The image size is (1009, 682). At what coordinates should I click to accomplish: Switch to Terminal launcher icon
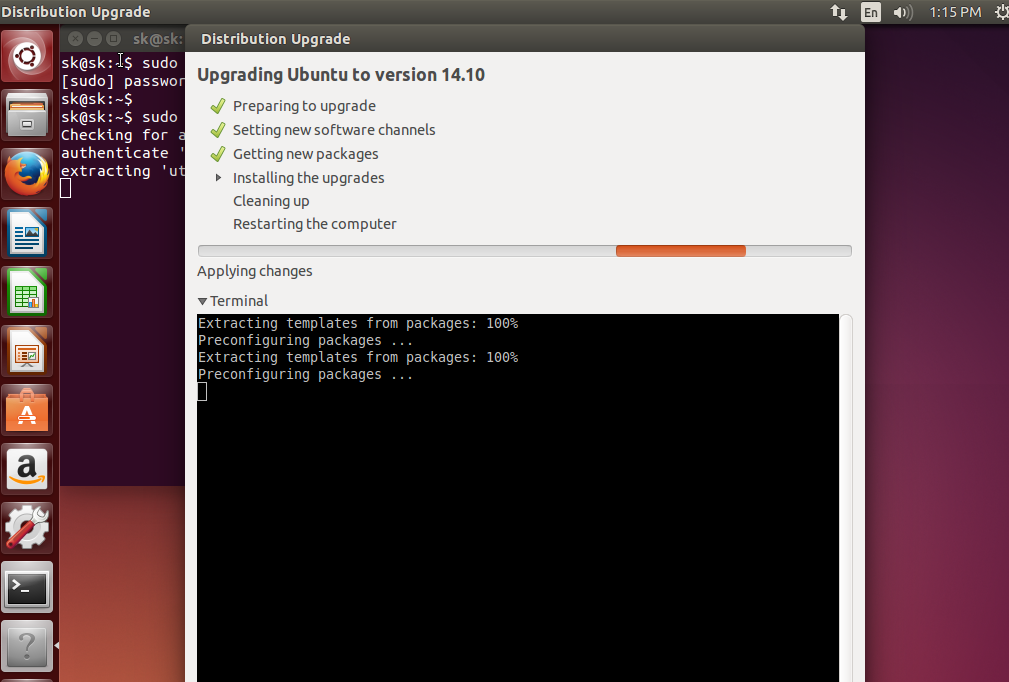coord(27,588)
